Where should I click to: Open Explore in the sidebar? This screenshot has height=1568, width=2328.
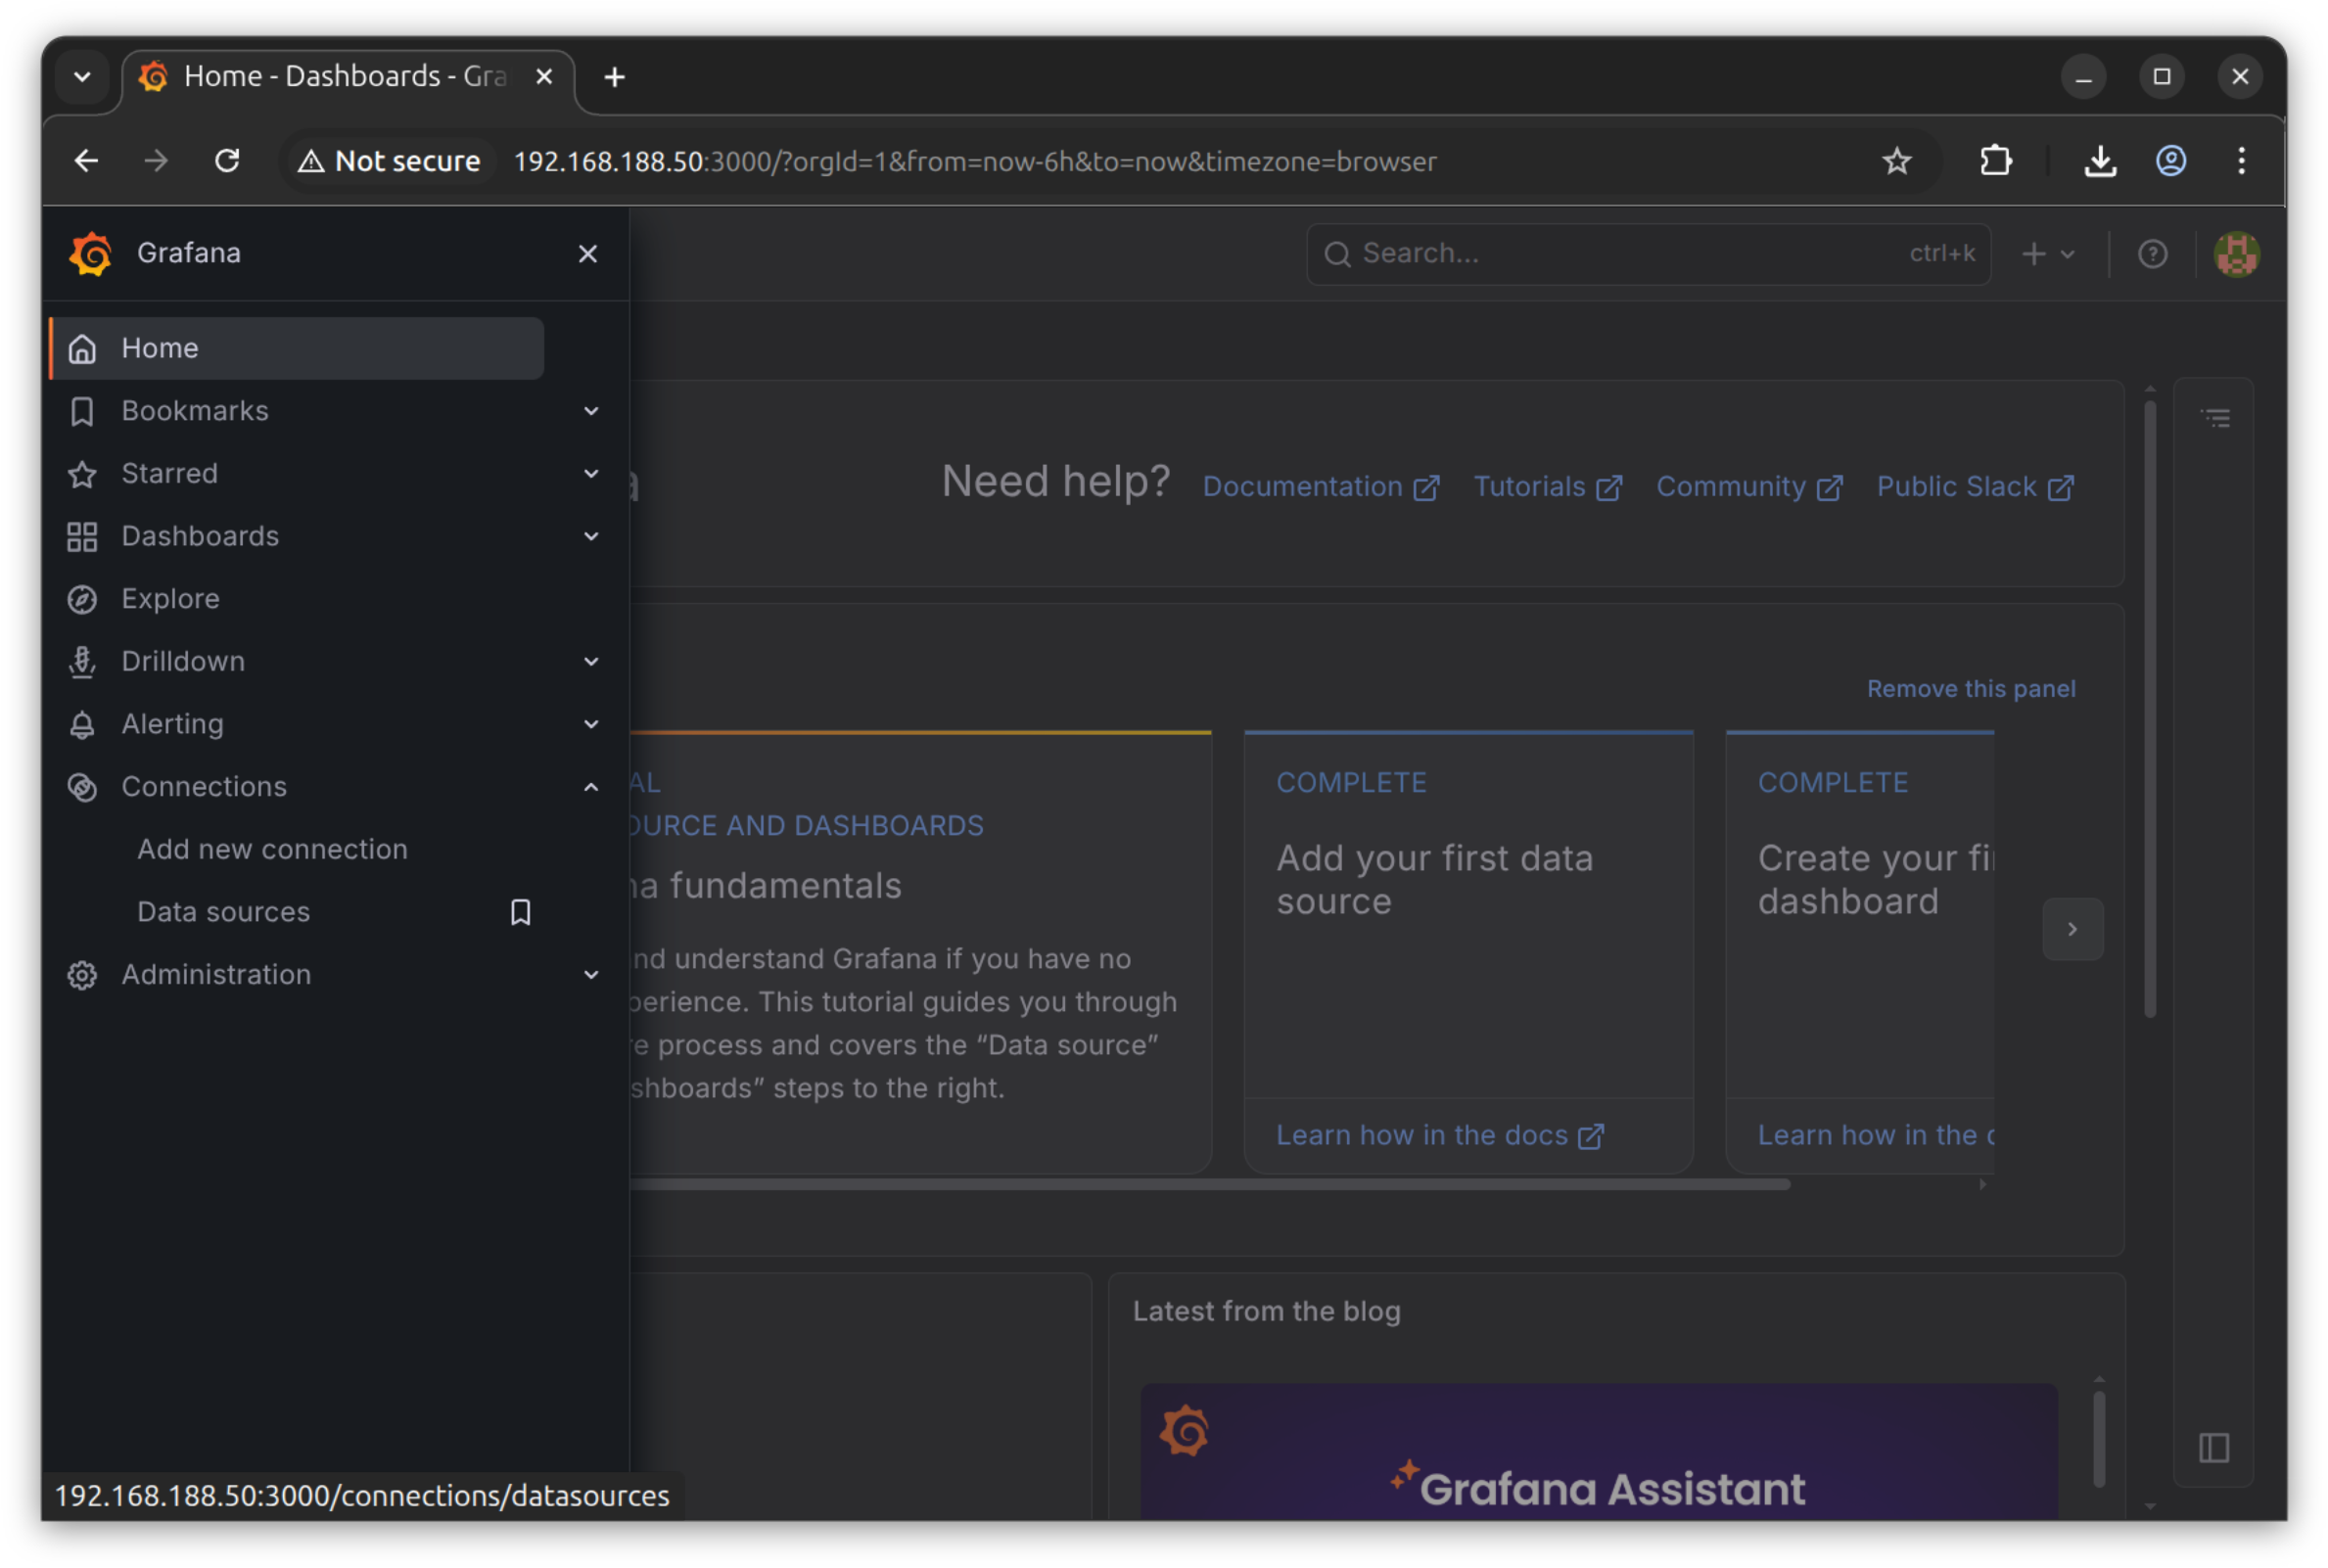(171, 599)
